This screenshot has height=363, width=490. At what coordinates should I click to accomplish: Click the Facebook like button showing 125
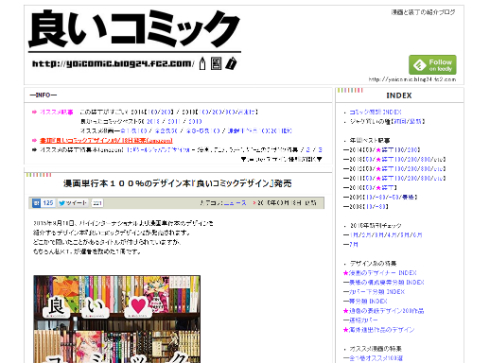(43, 203)
